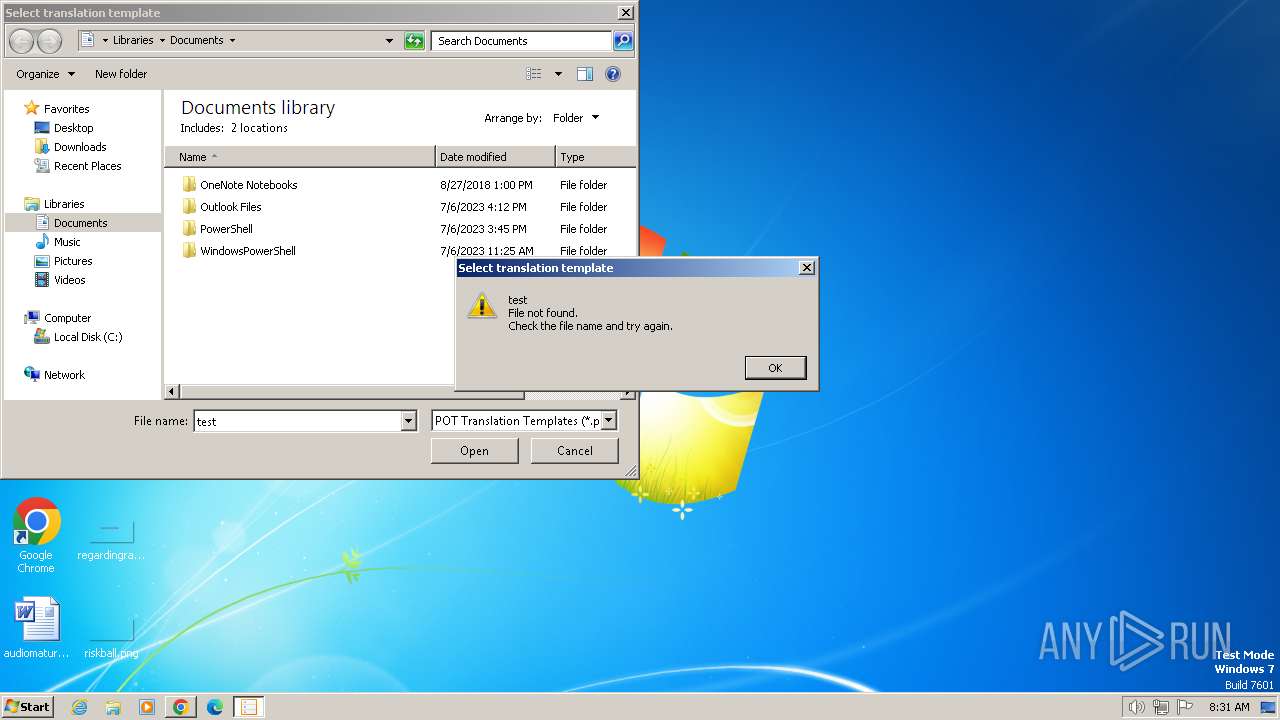Open Windows Explorer from the taskbar
This screenshot has width=1280, height=720.
click(113, 707)
